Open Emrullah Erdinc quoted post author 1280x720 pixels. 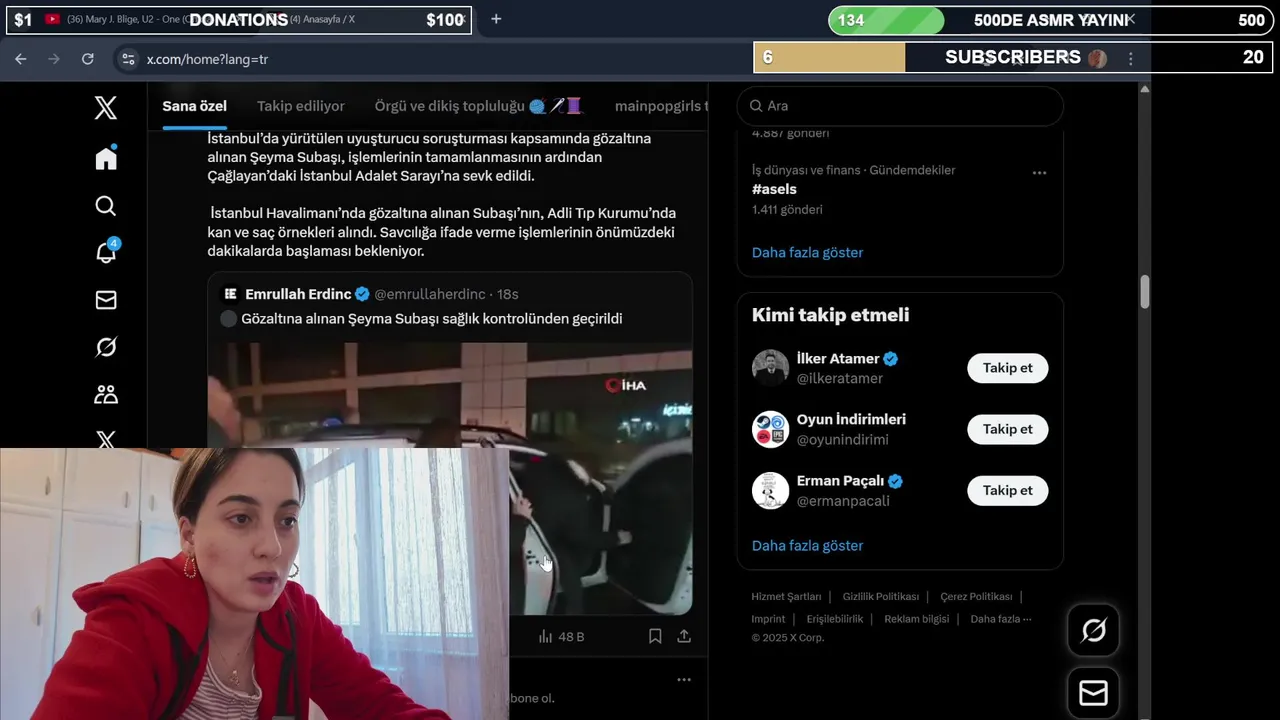[x=298, y=294]
